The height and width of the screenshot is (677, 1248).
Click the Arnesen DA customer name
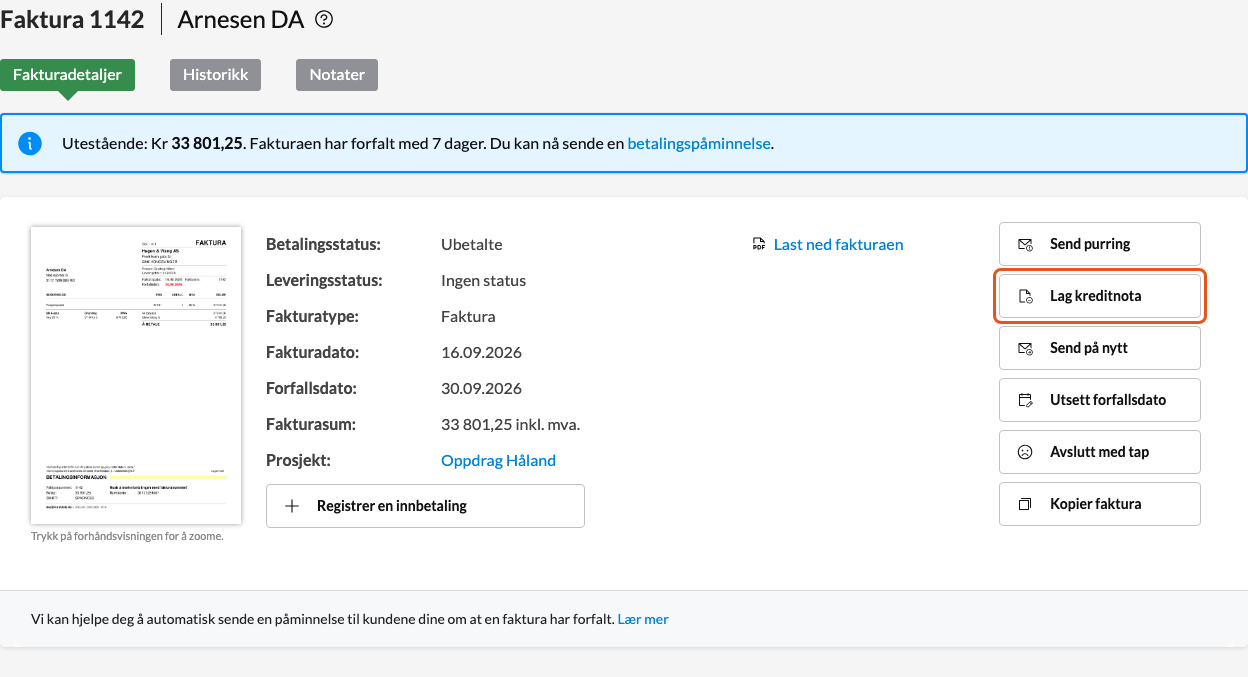pos(241,19)
